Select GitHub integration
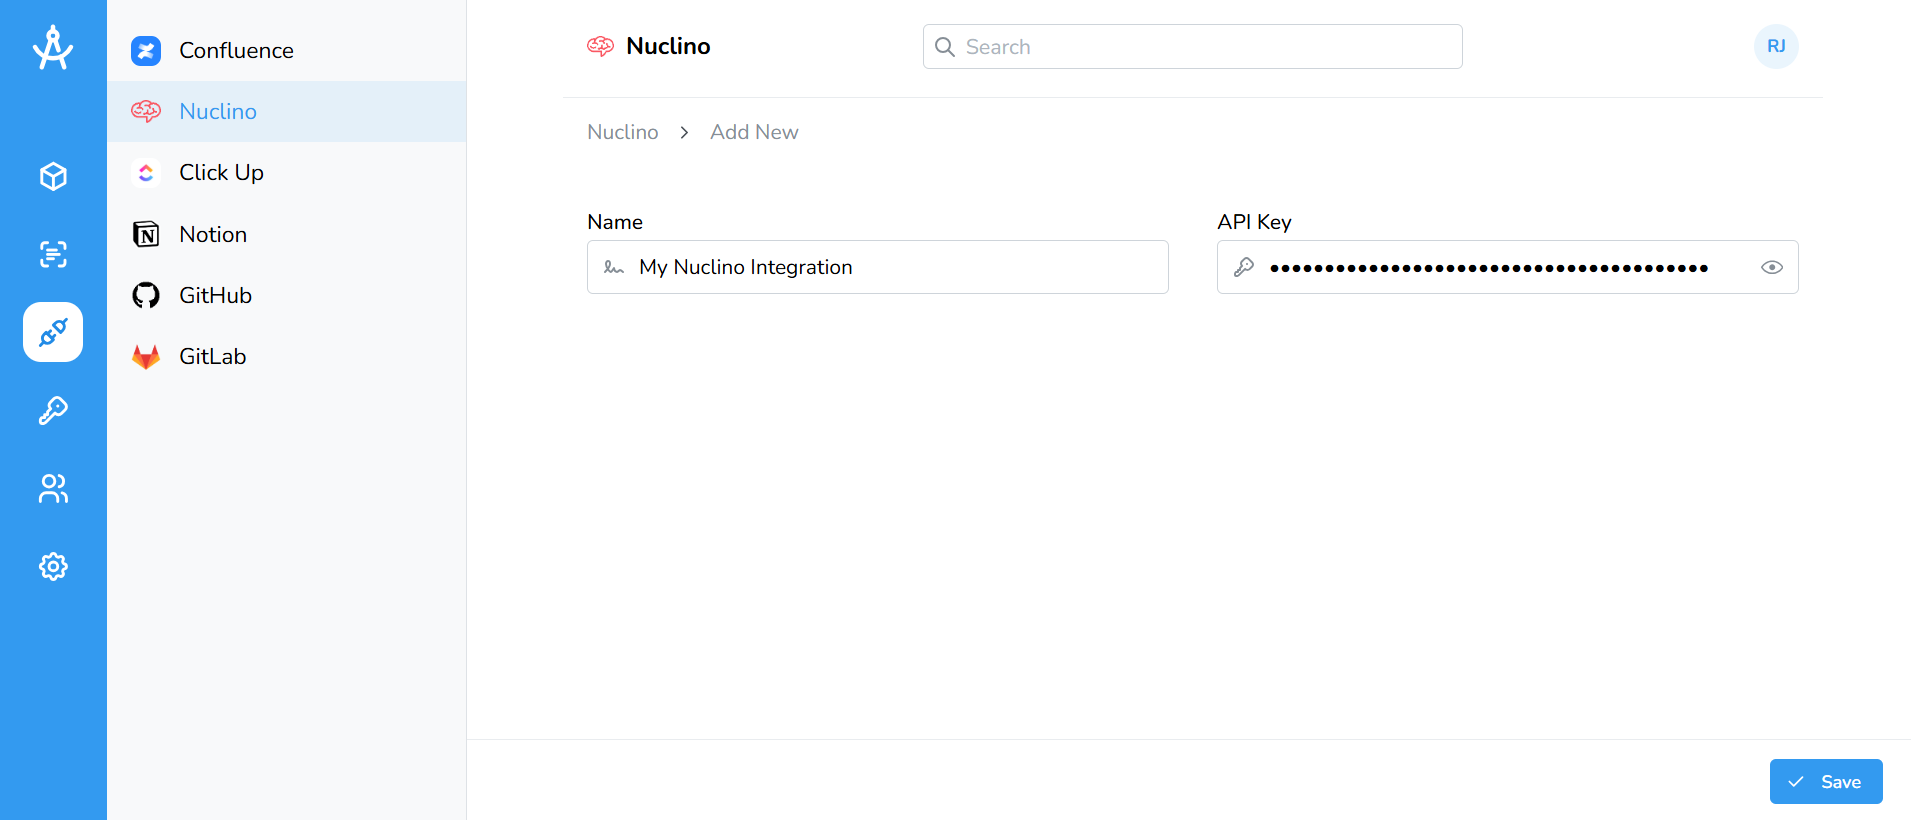Image resolution: width=1911 pixels, height=820 pixels. click(287, 295)
